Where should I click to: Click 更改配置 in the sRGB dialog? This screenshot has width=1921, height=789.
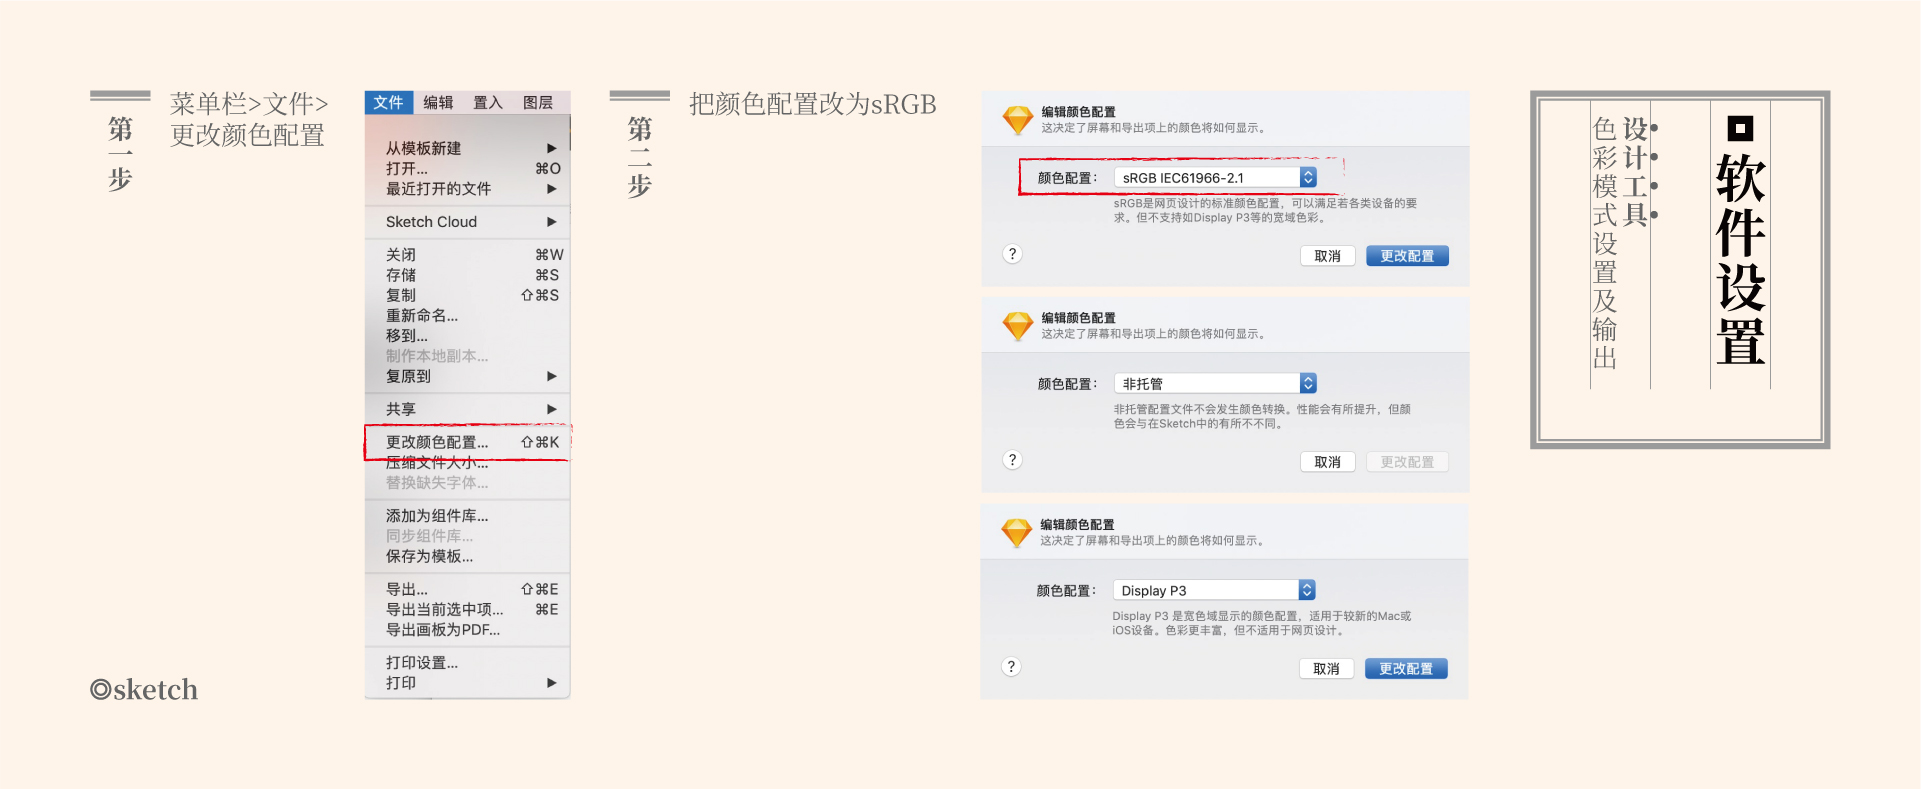point(1407,256)
